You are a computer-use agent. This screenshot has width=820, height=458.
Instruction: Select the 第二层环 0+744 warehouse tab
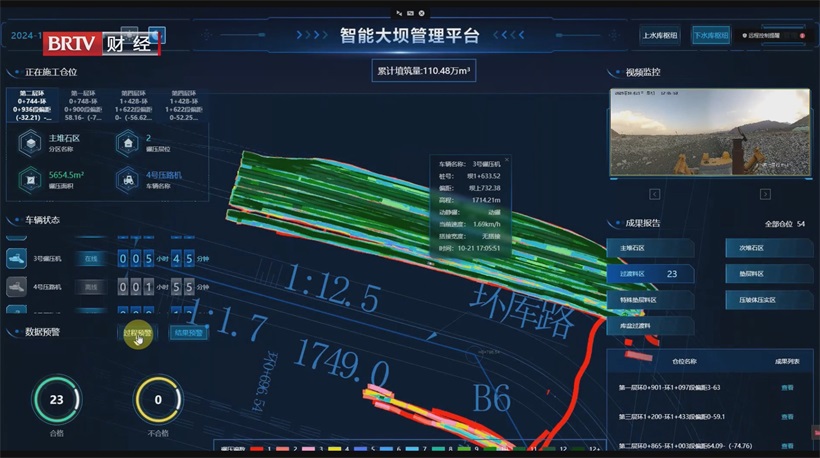tap(32, 106)
